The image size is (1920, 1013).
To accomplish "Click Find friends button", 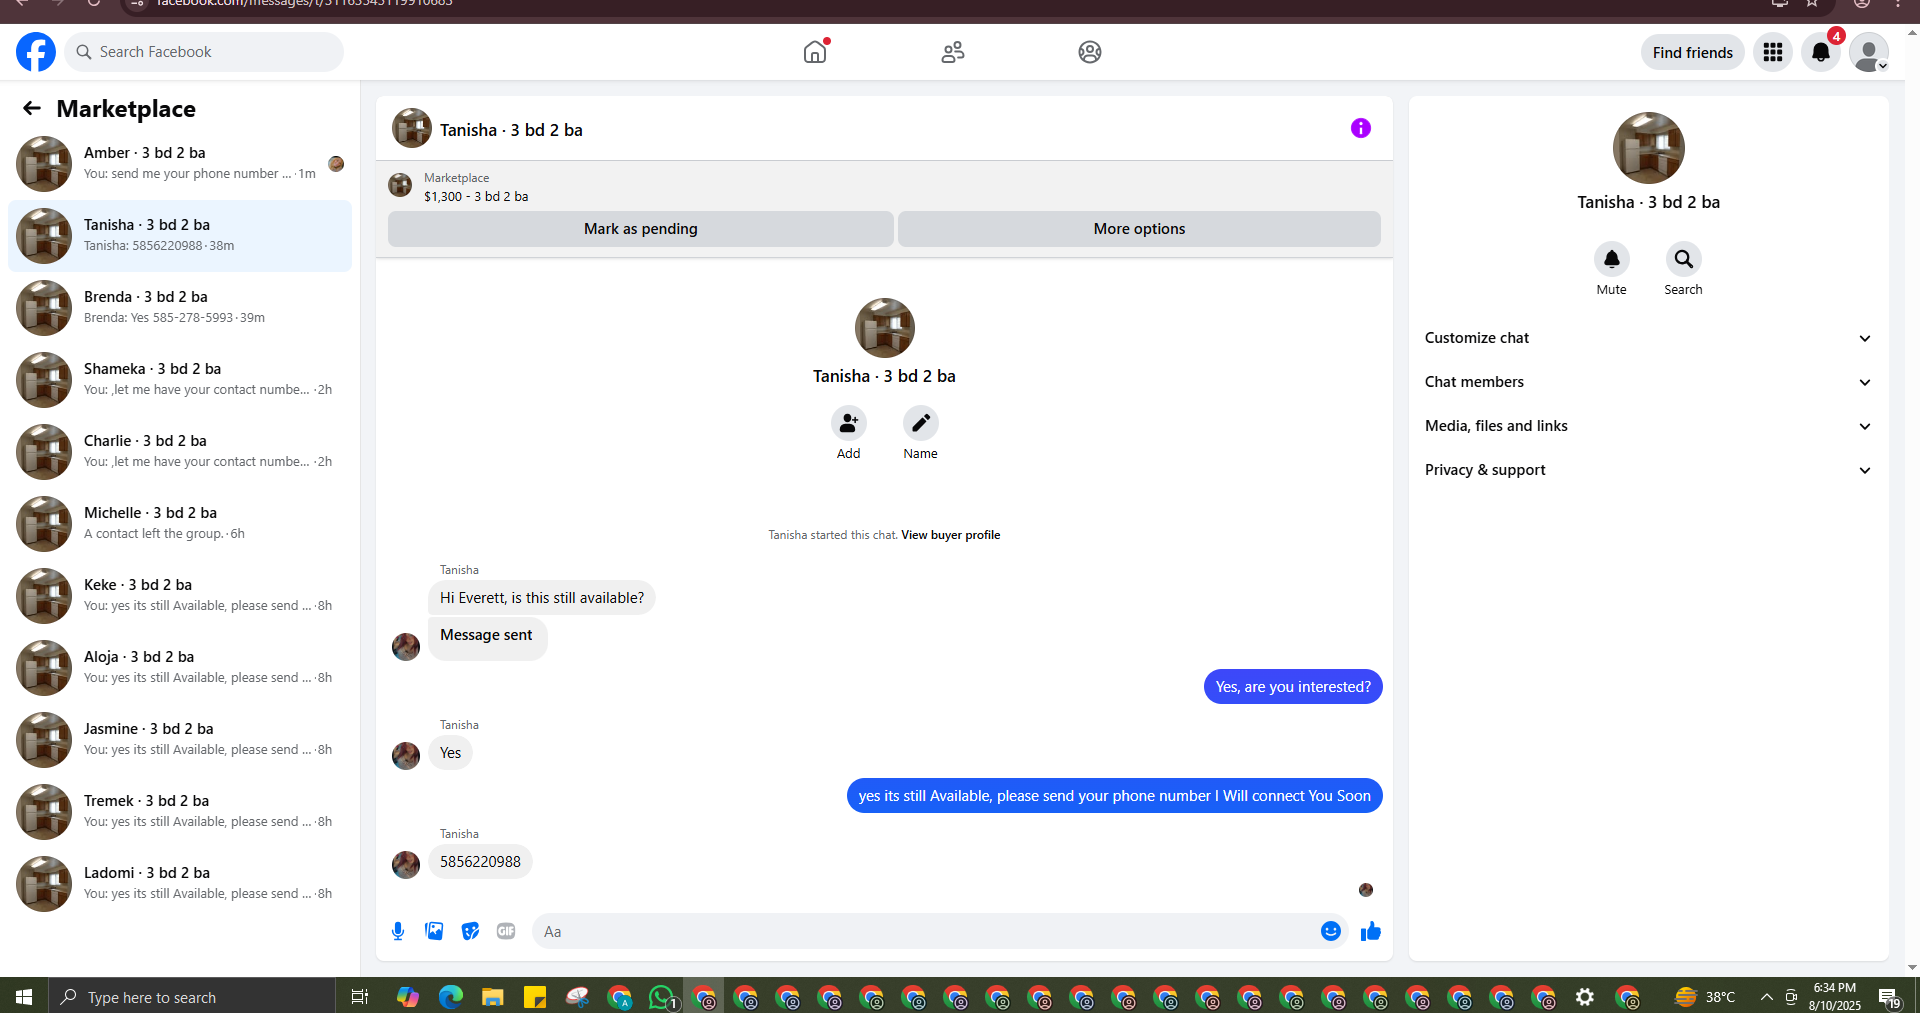I will click(x=1692, y=52).
